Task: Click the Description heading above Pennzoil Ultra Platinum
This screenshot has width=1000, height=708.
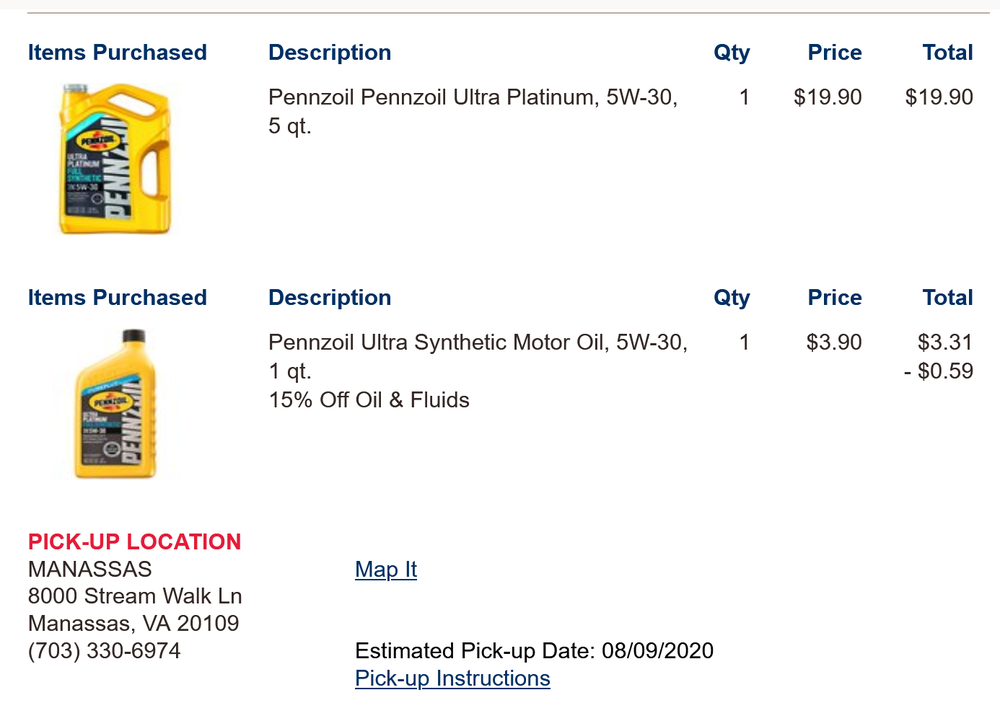Action: [x=330, y=53]
